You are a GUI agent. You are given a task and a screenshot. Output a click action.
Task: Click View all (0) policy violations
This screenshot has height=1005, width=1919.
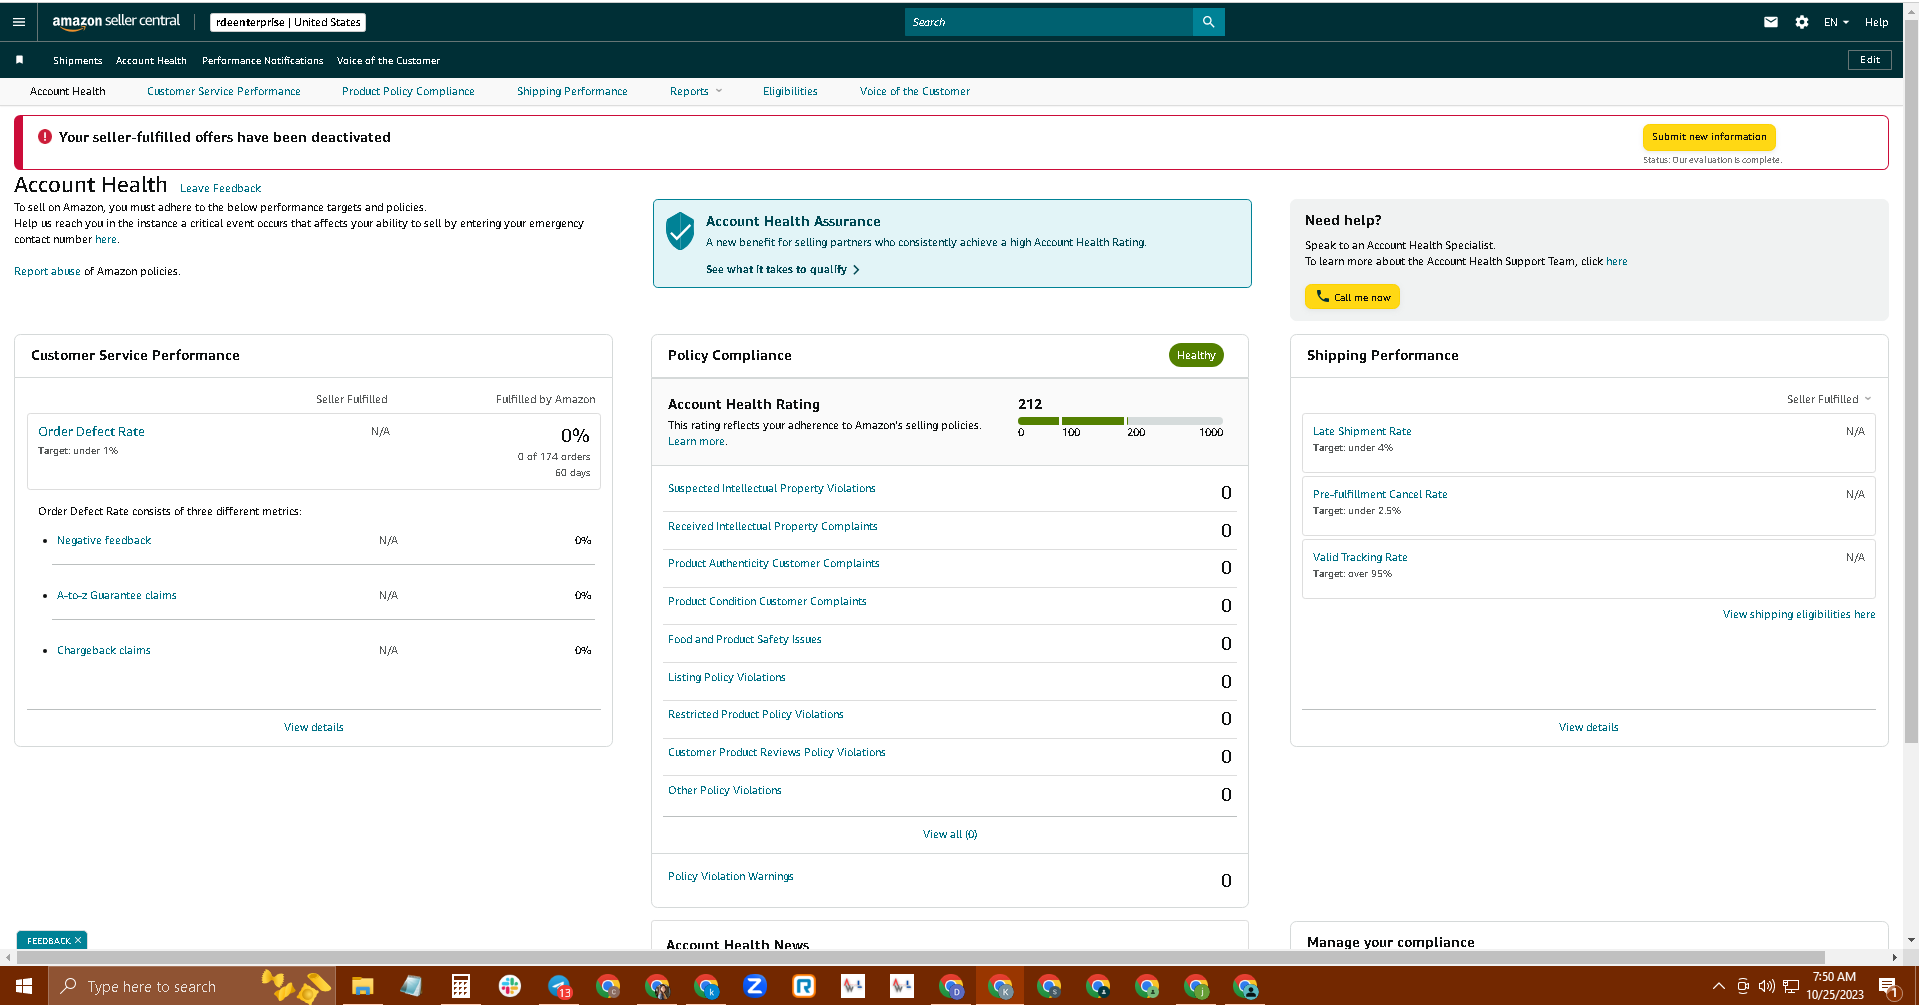pyautogui.click(x=949, y=834)
